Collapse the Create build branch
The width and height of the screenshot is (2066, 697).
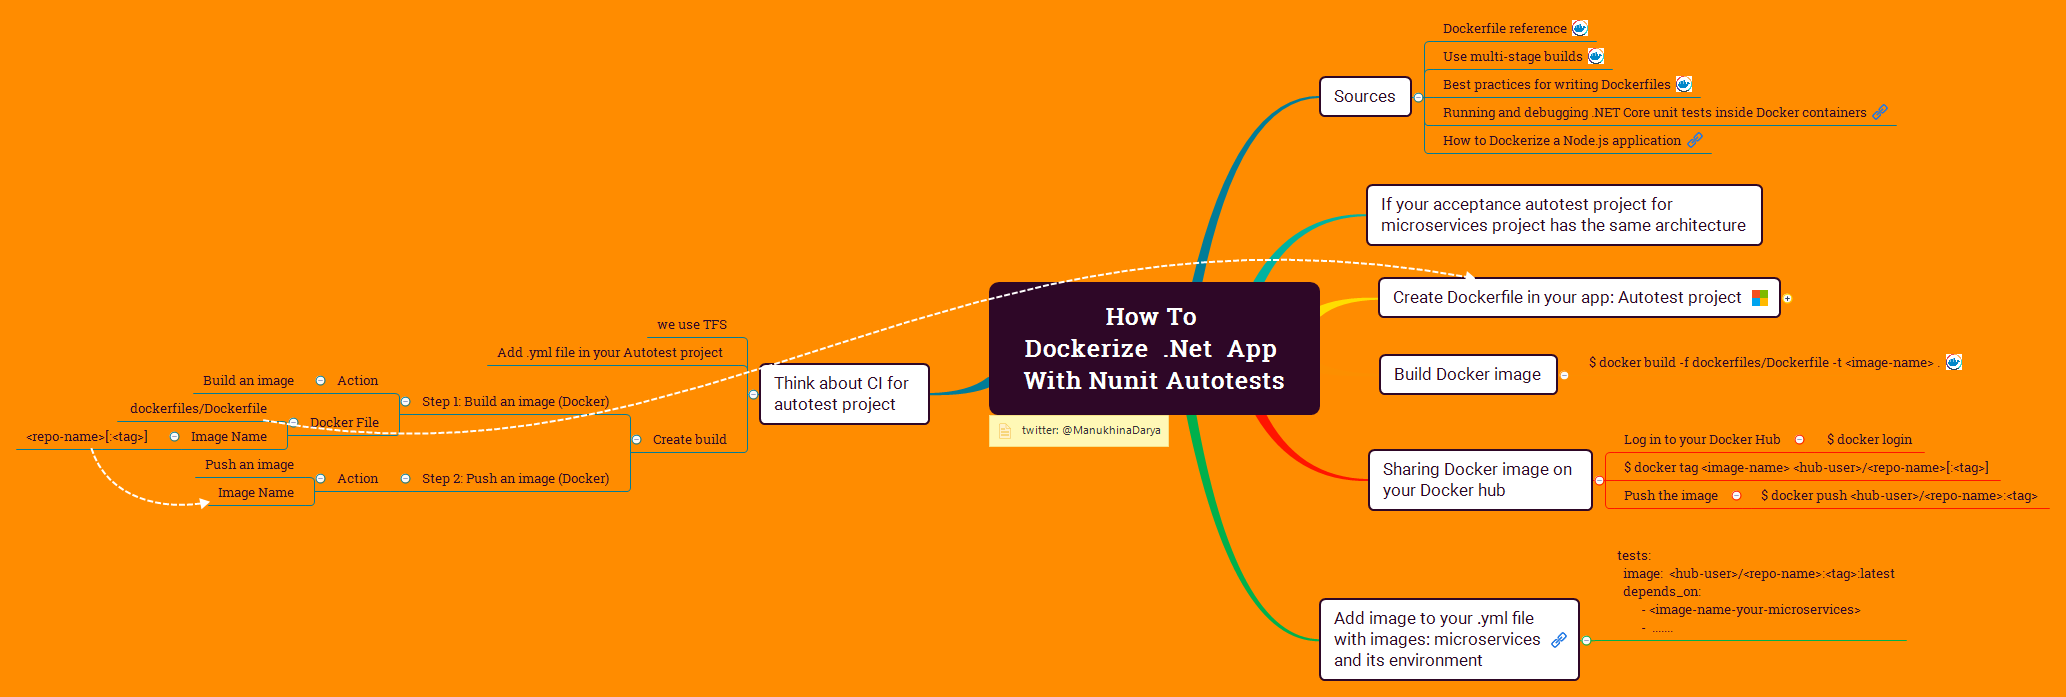tap(636, 440)
